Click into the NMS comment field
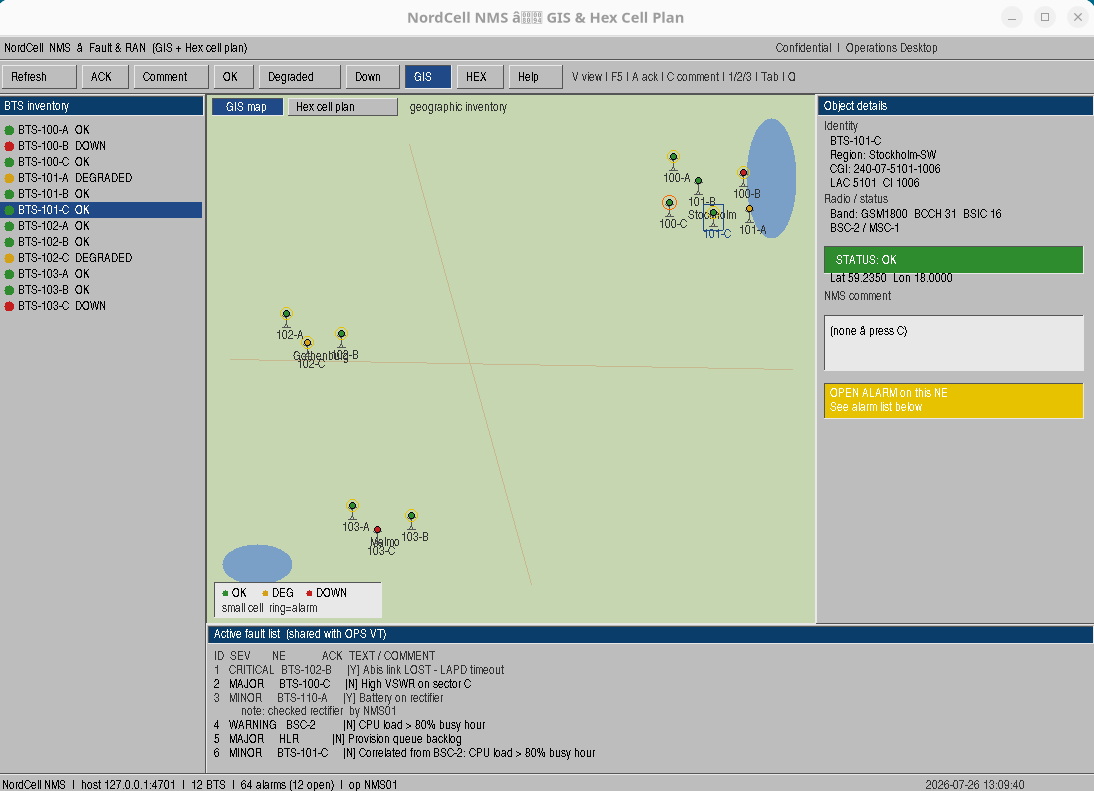1094x791 pixels. [x=953, y=343]
